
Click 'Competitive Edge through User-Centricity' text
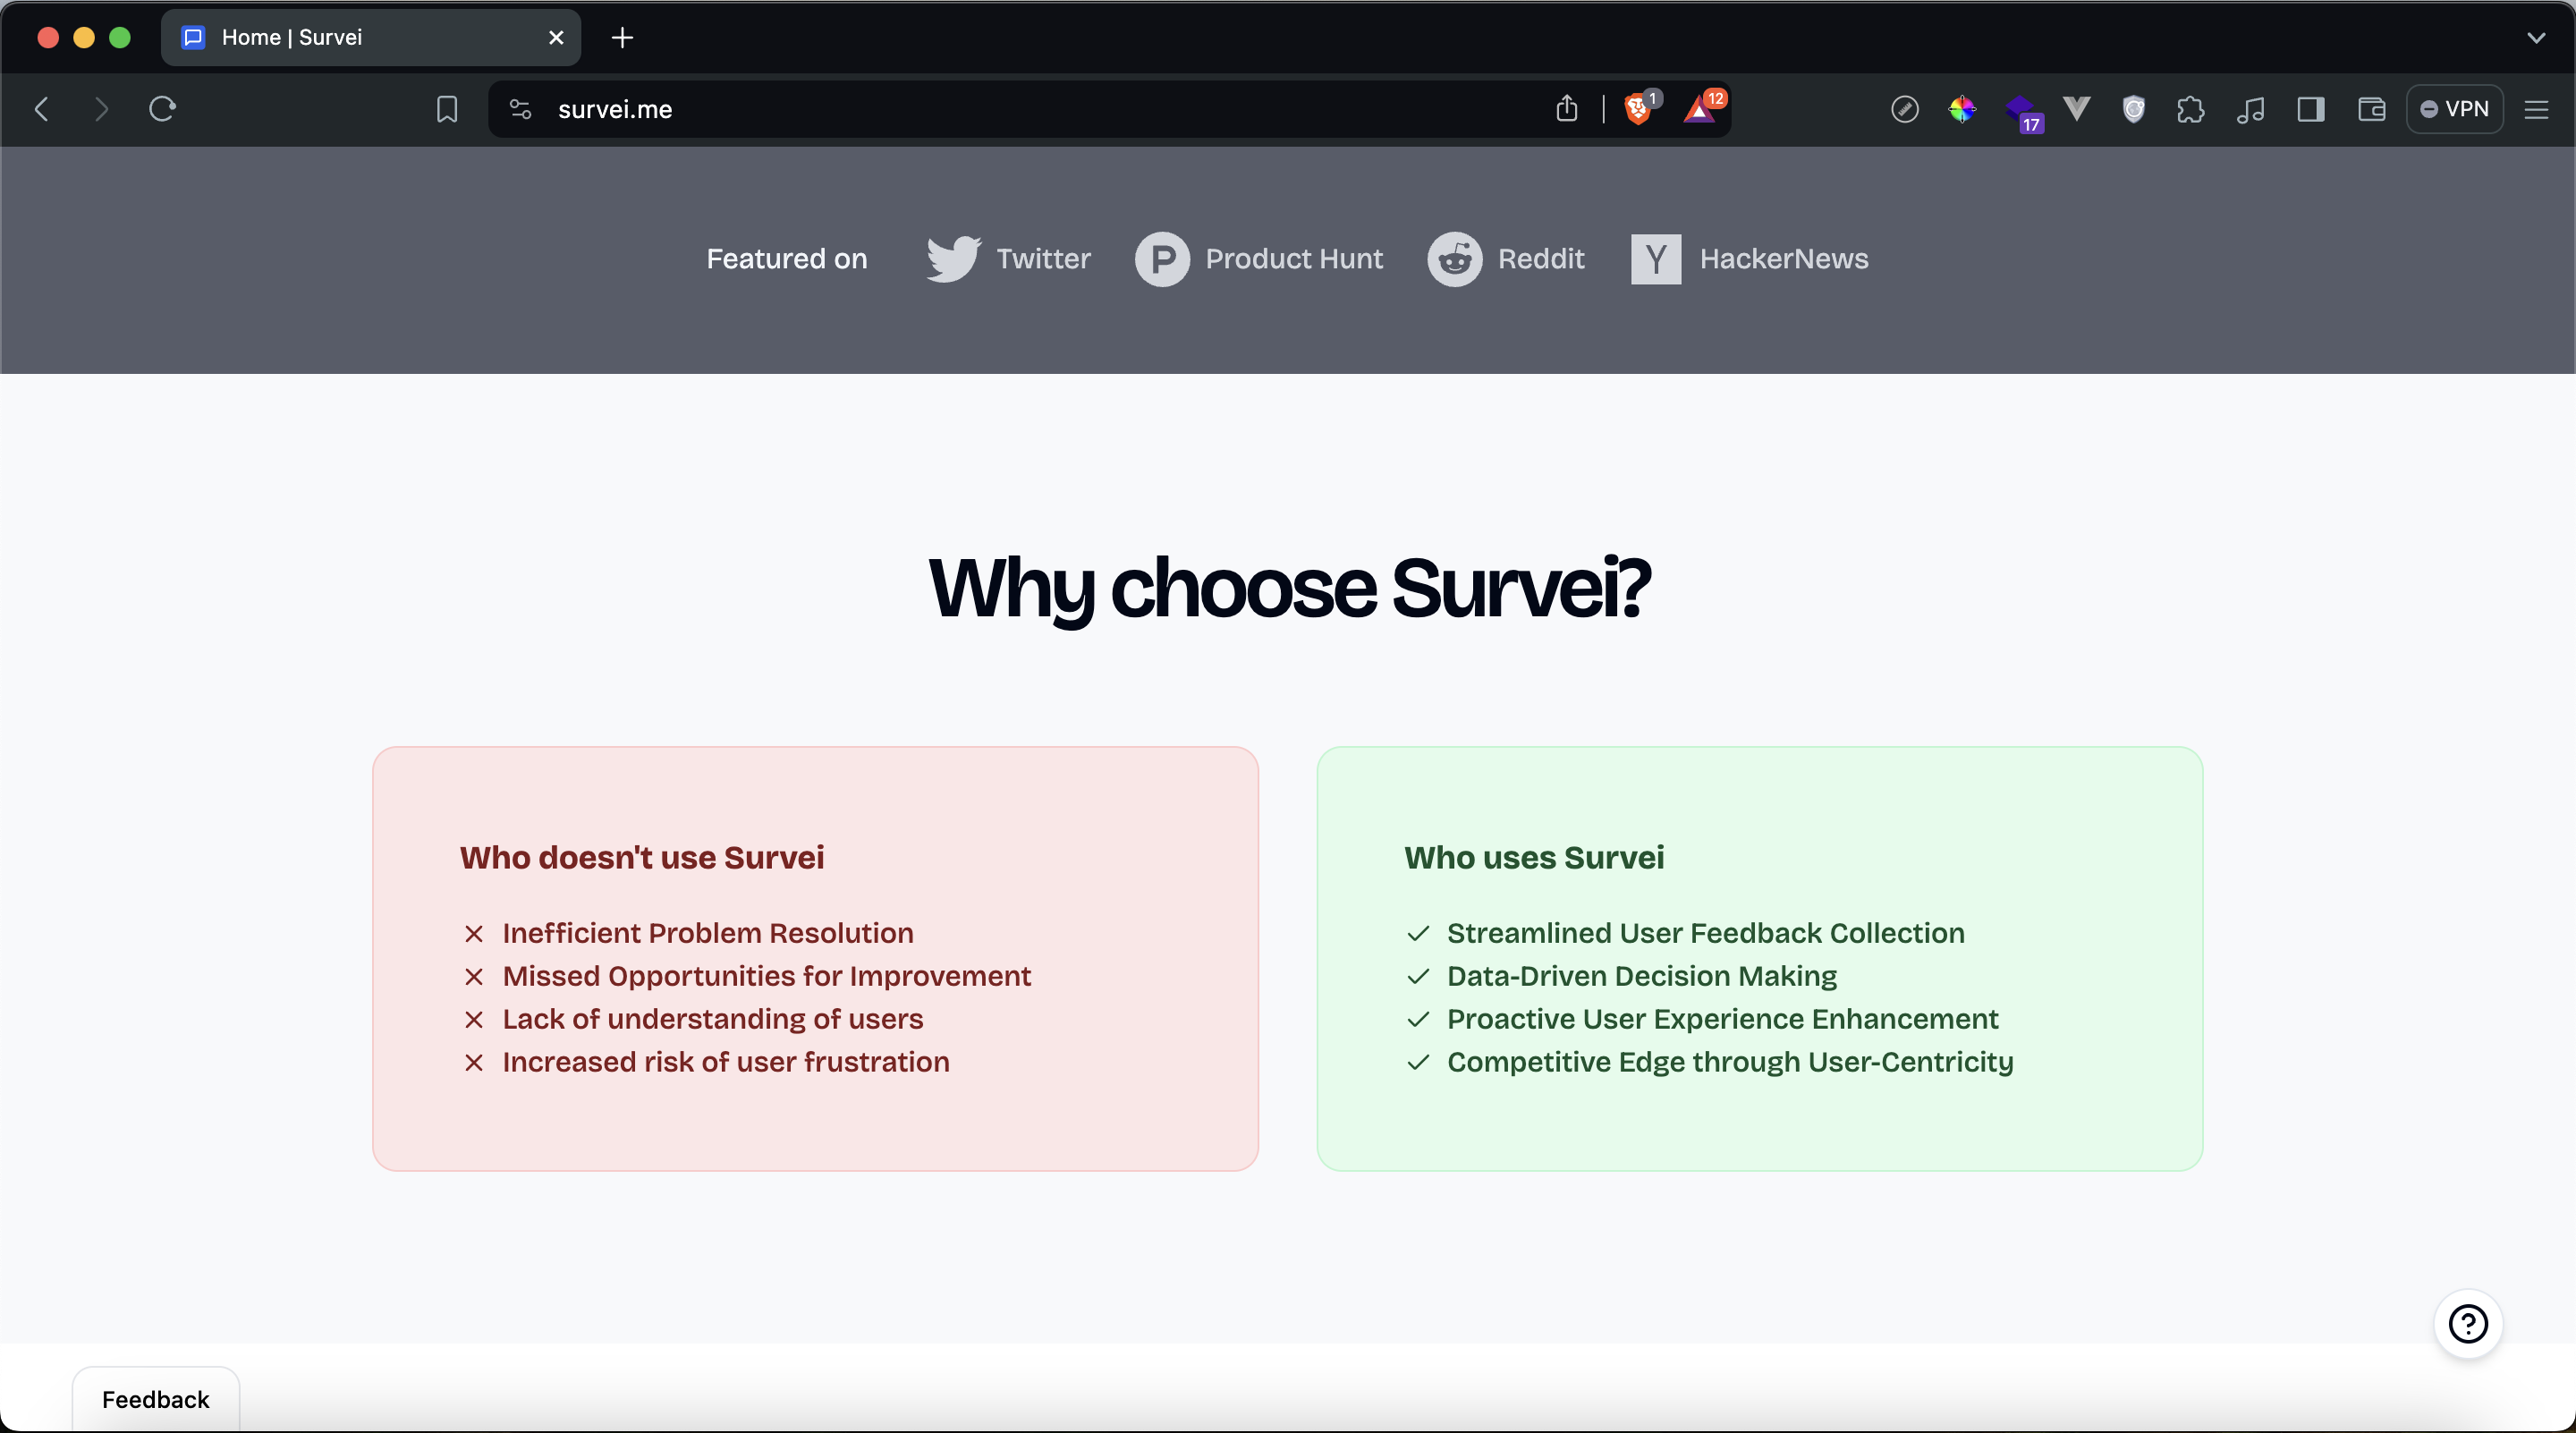click(1730, 1062)
